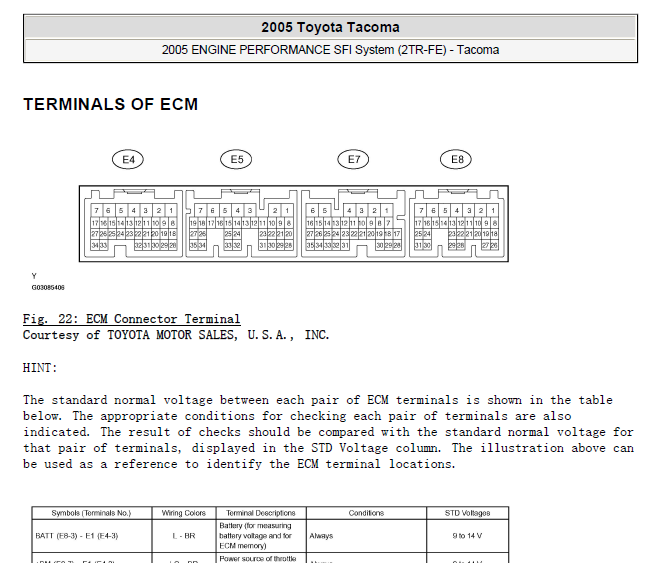Screen dimensions: 651x563
Task: Click the 'STD Voltages' table header
Action: coord(467,513)
